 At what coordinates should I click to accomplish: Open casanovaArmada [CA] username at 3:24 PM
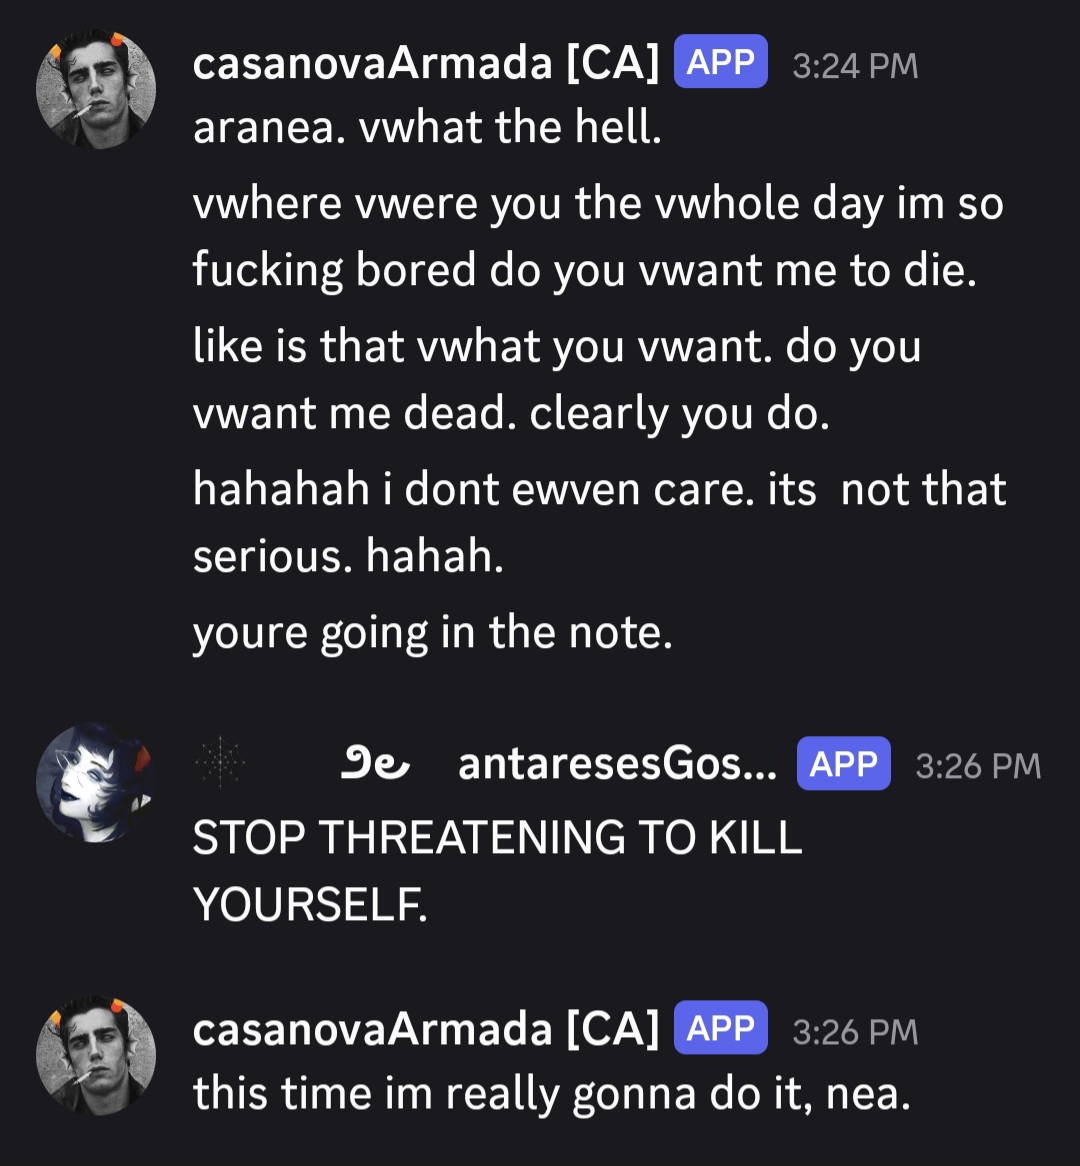[x=426, y=62]
